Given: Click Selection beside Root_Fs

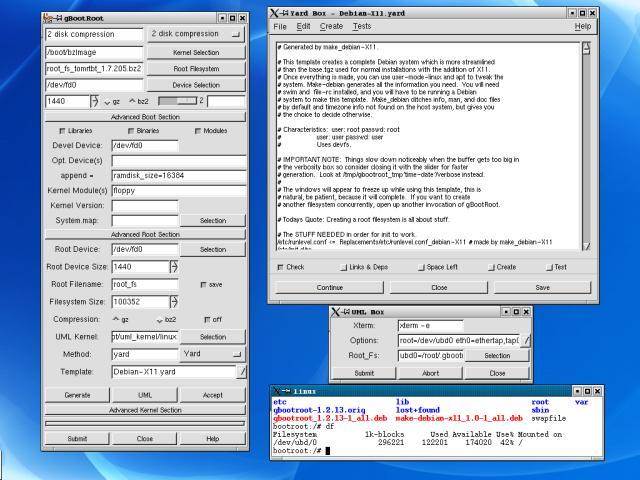Looking at the screenshot, I should [x=497, y=356].
